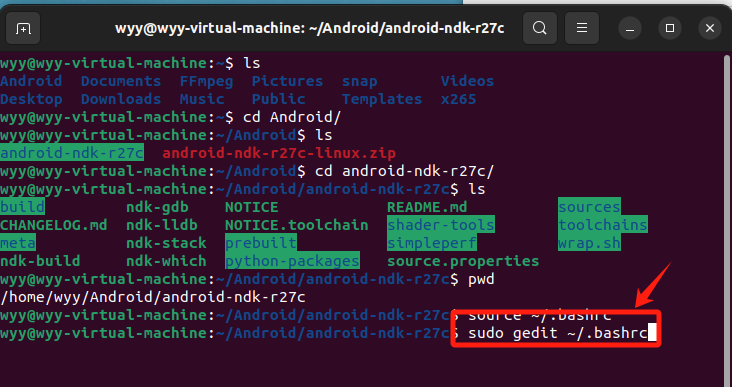
Task: Minimize the terminal window
Action: [x=630, y=29]
